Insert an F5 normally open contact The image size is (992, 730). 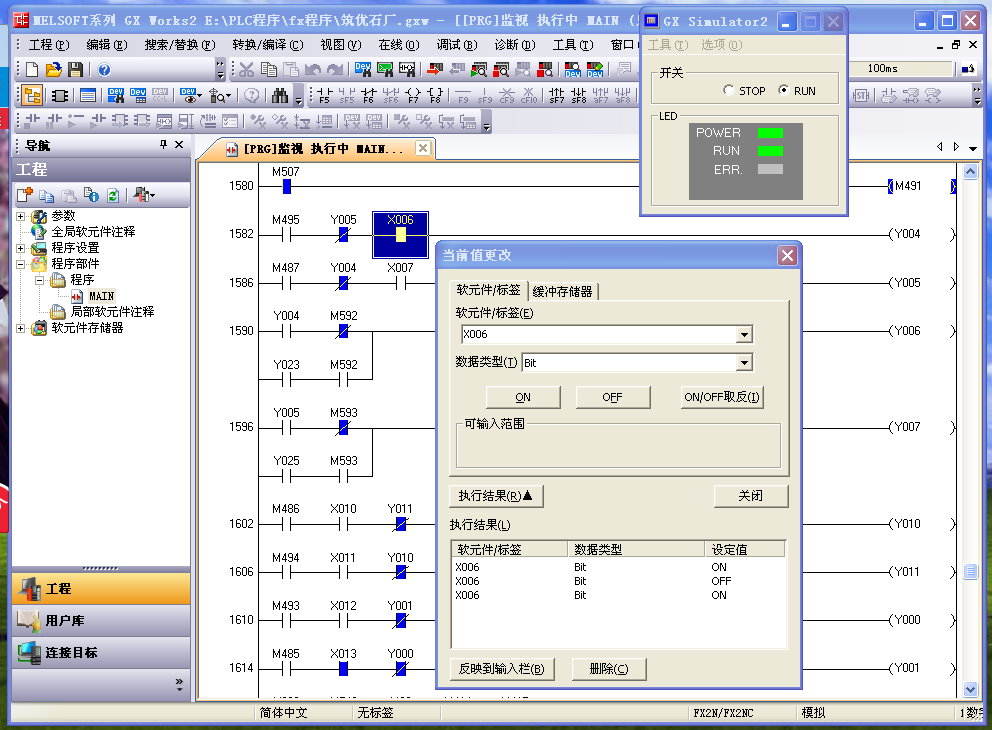coord(324,96)
